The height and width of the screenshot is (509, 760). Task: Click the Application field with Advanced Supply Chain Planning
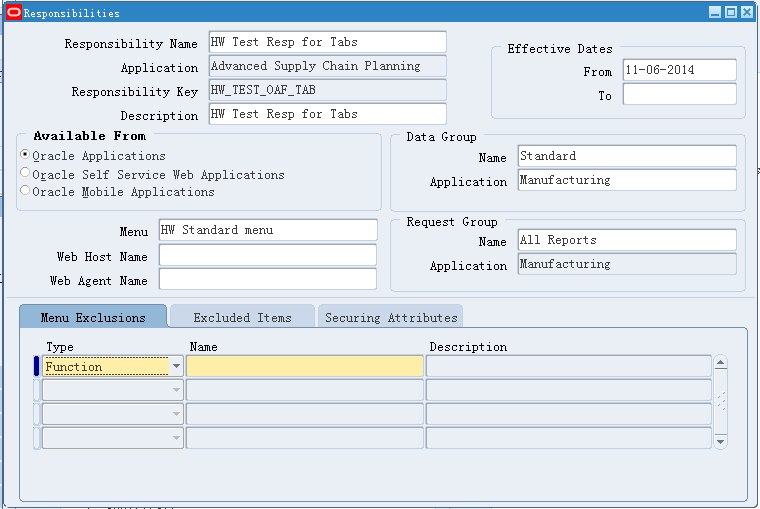coord(328,66)
